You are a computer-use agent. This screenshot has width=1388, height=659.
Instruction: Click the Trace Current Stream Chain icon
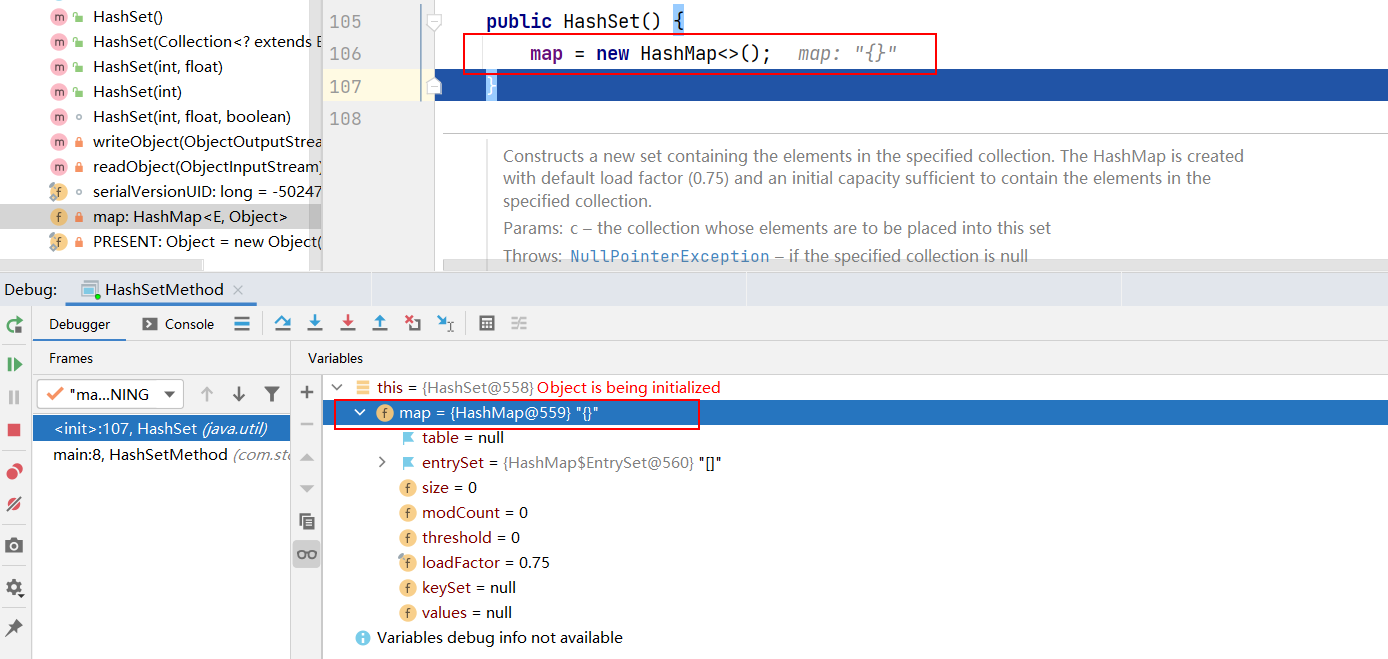click(519, 323)
